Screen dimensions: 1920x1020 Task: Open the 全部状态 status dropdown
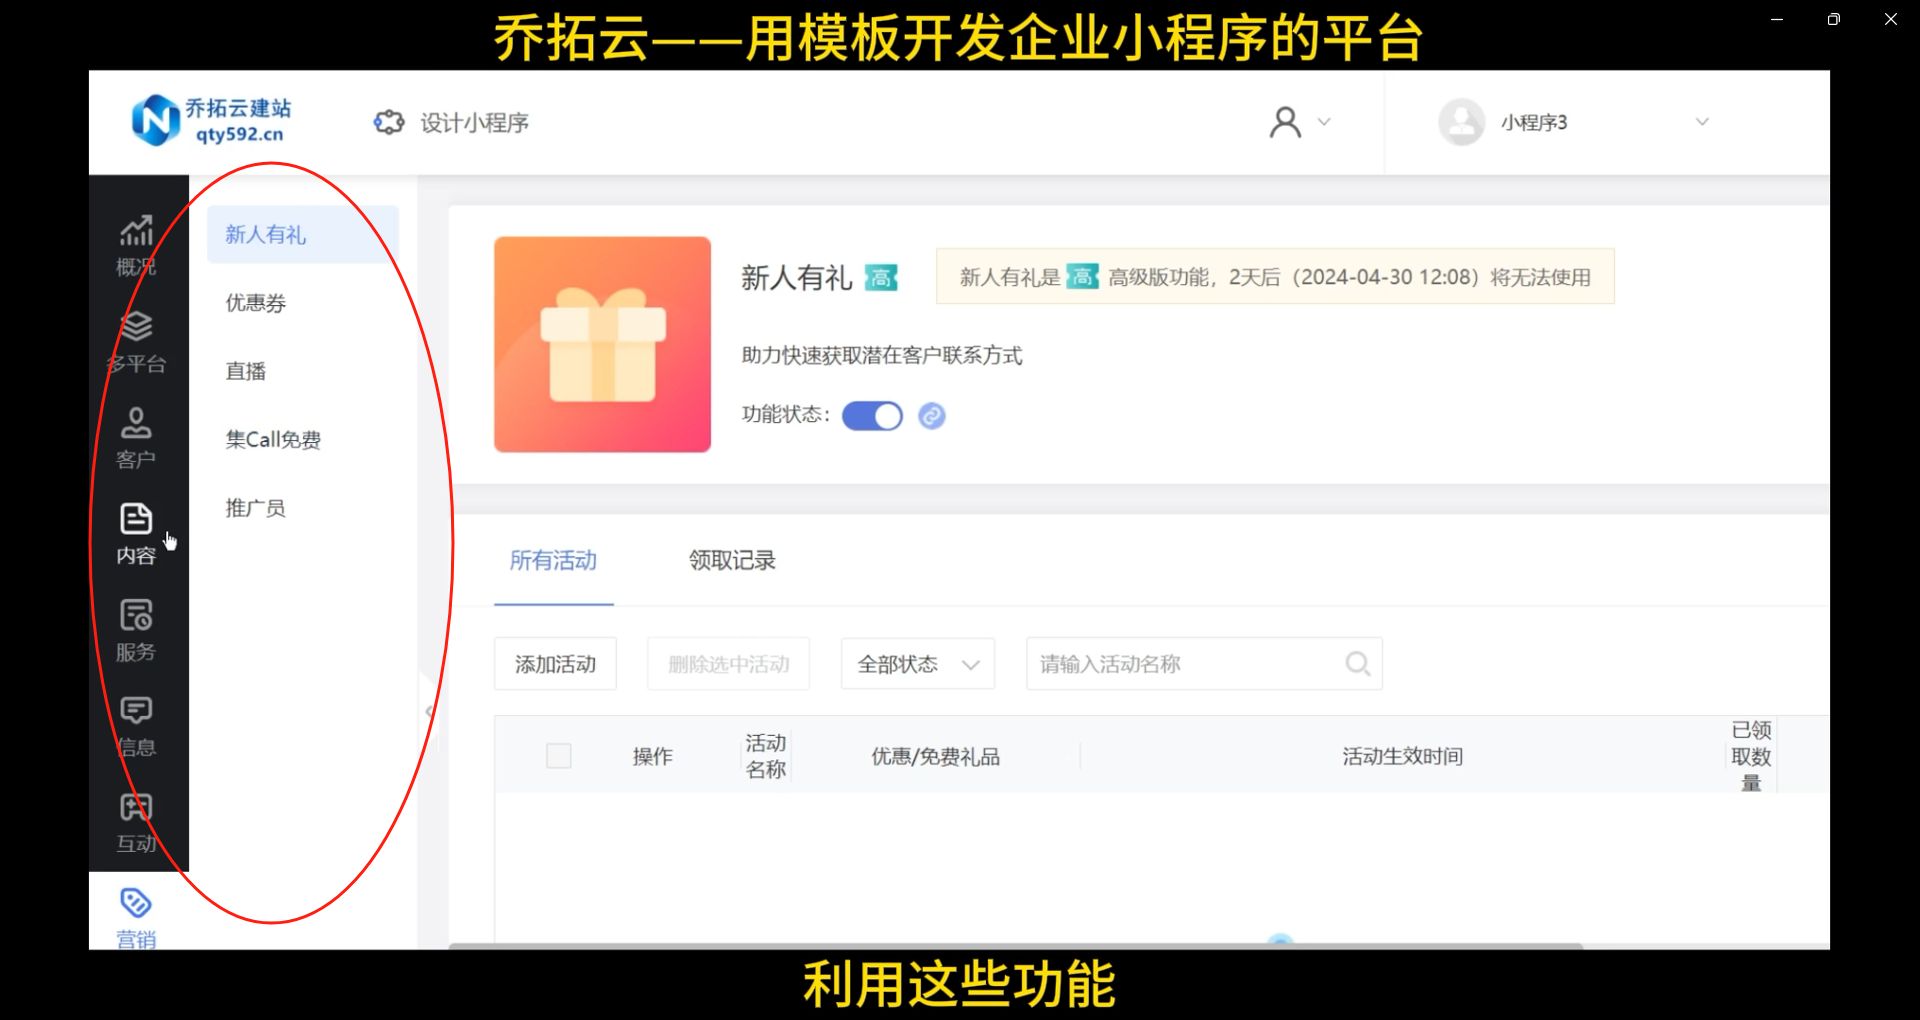point(918,664)
